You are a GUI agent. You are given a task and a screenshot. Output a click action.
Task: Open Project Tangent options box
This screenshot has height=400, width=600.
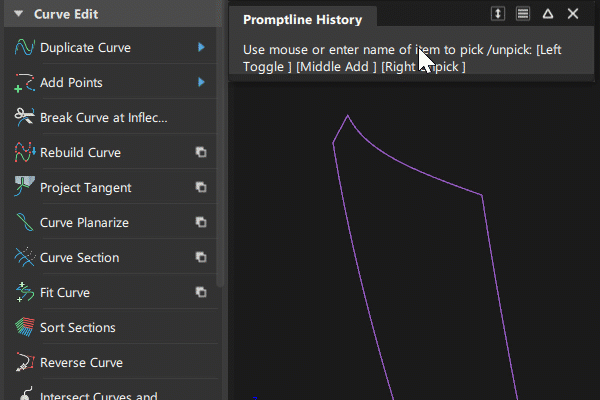pos(201,187)
